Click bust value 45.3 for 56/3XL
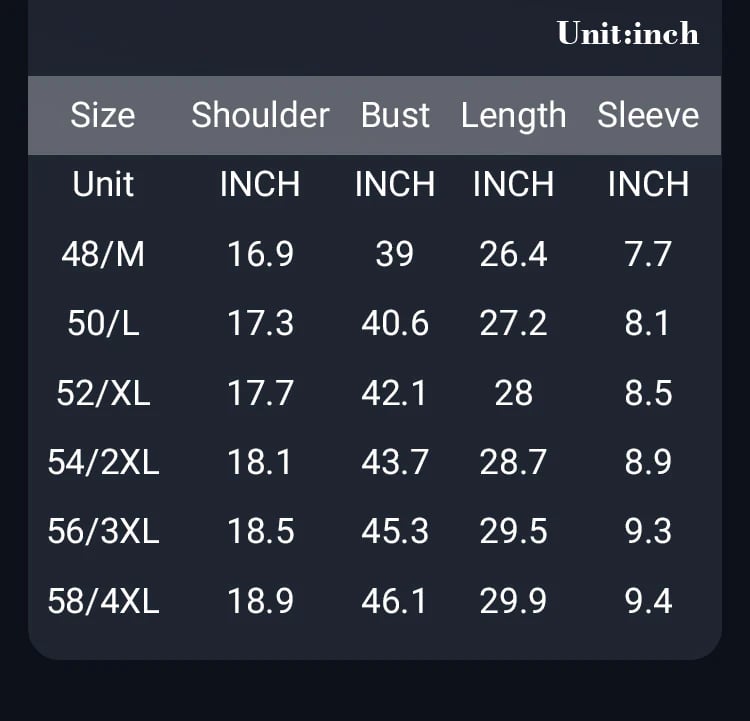 pos(395,531)
